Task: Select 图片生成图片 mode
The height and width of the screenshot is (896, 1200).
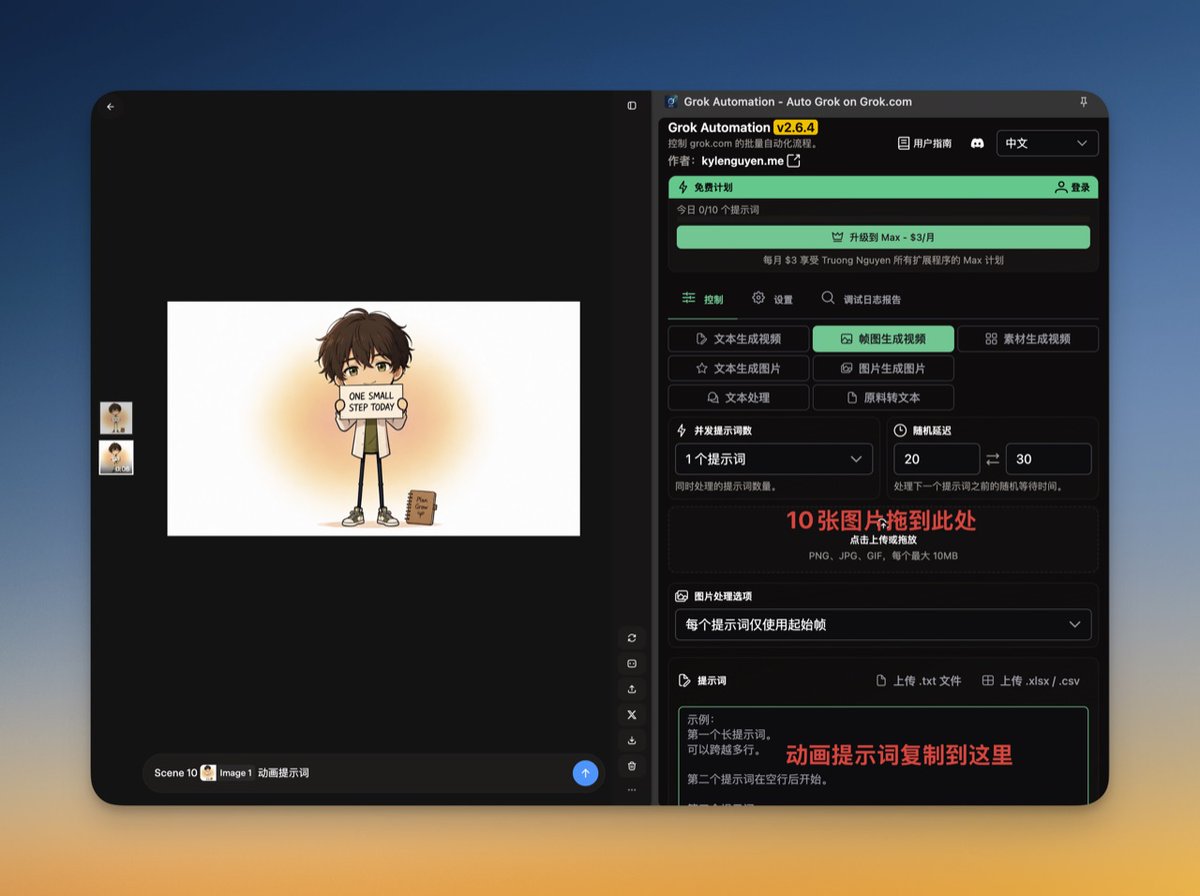Action: (883, 368)
